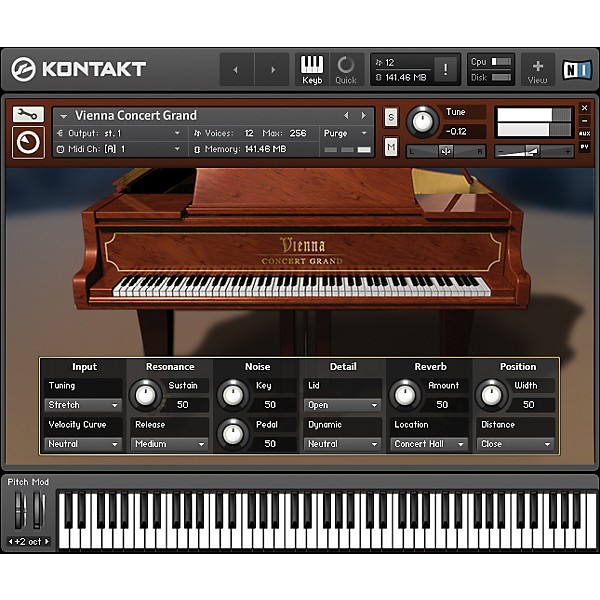The width and height of the screenshot is (600, 600).
Task: Toggle the PV performance view button
Action: [x=584, y=147]
